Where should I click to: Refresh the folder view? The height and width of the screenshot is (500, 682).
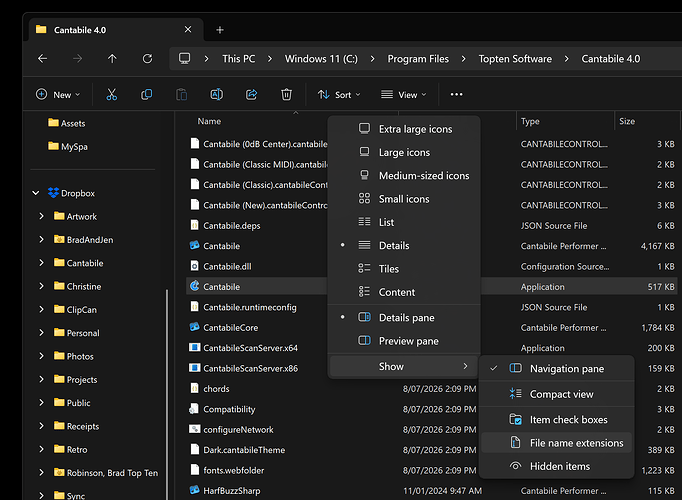[x=147, y=59]
